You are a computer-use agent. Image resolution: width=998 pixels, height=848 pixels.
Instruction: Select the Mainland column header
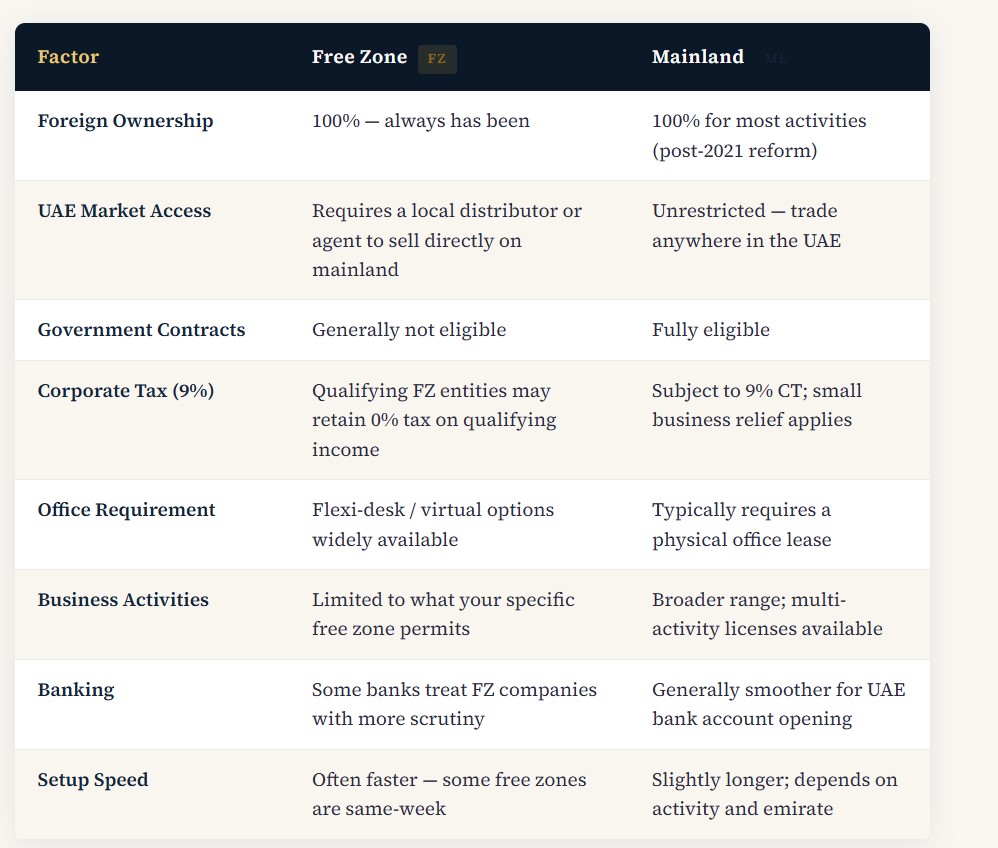(697, 57)
